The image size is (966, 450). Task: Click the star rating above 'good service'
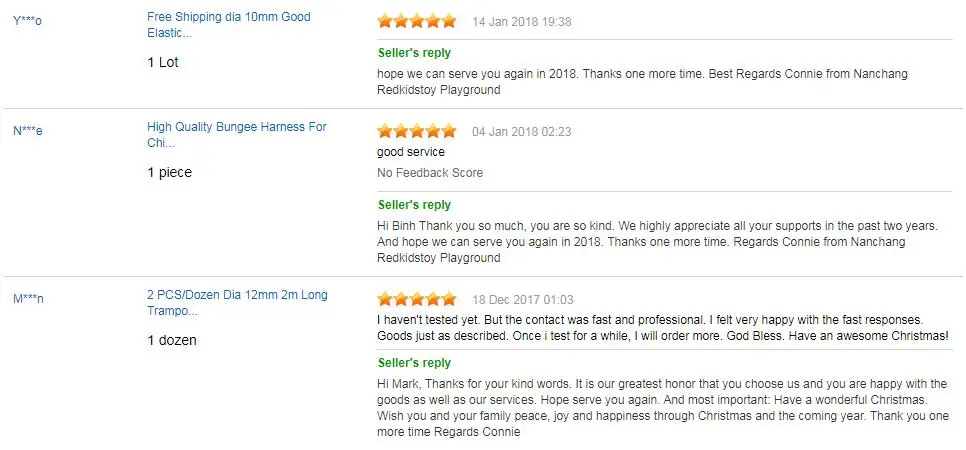click(416, 131)
